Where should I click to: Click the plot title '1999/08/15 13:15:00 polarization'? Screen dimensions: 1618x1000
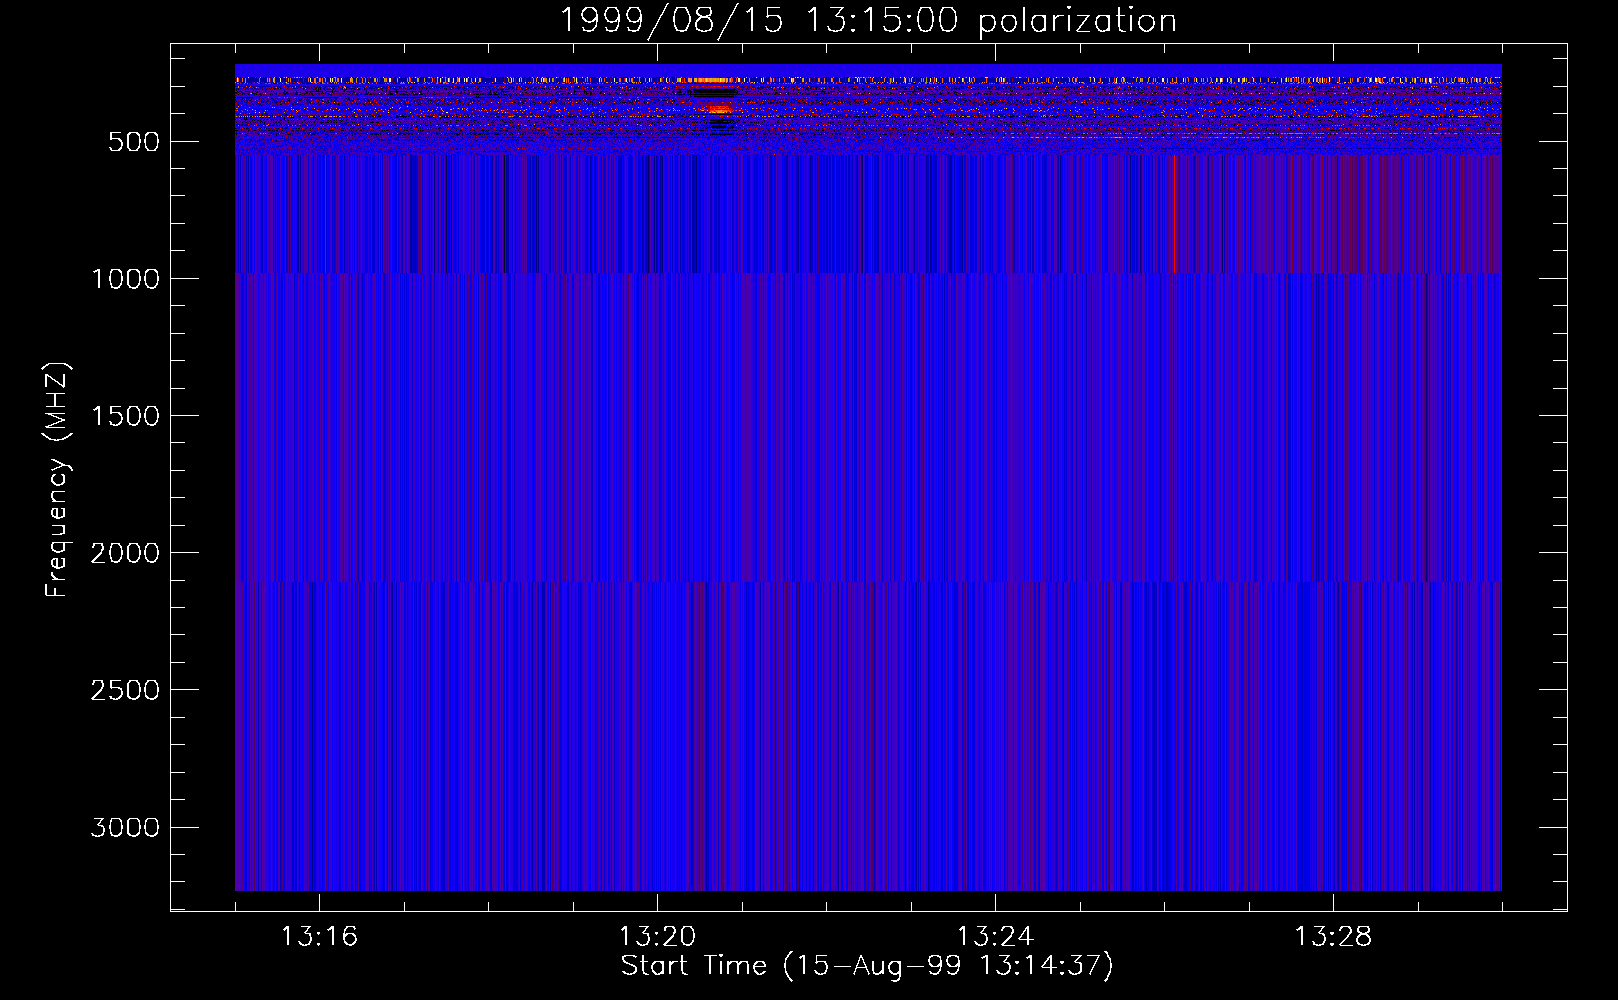click(867, 20)
